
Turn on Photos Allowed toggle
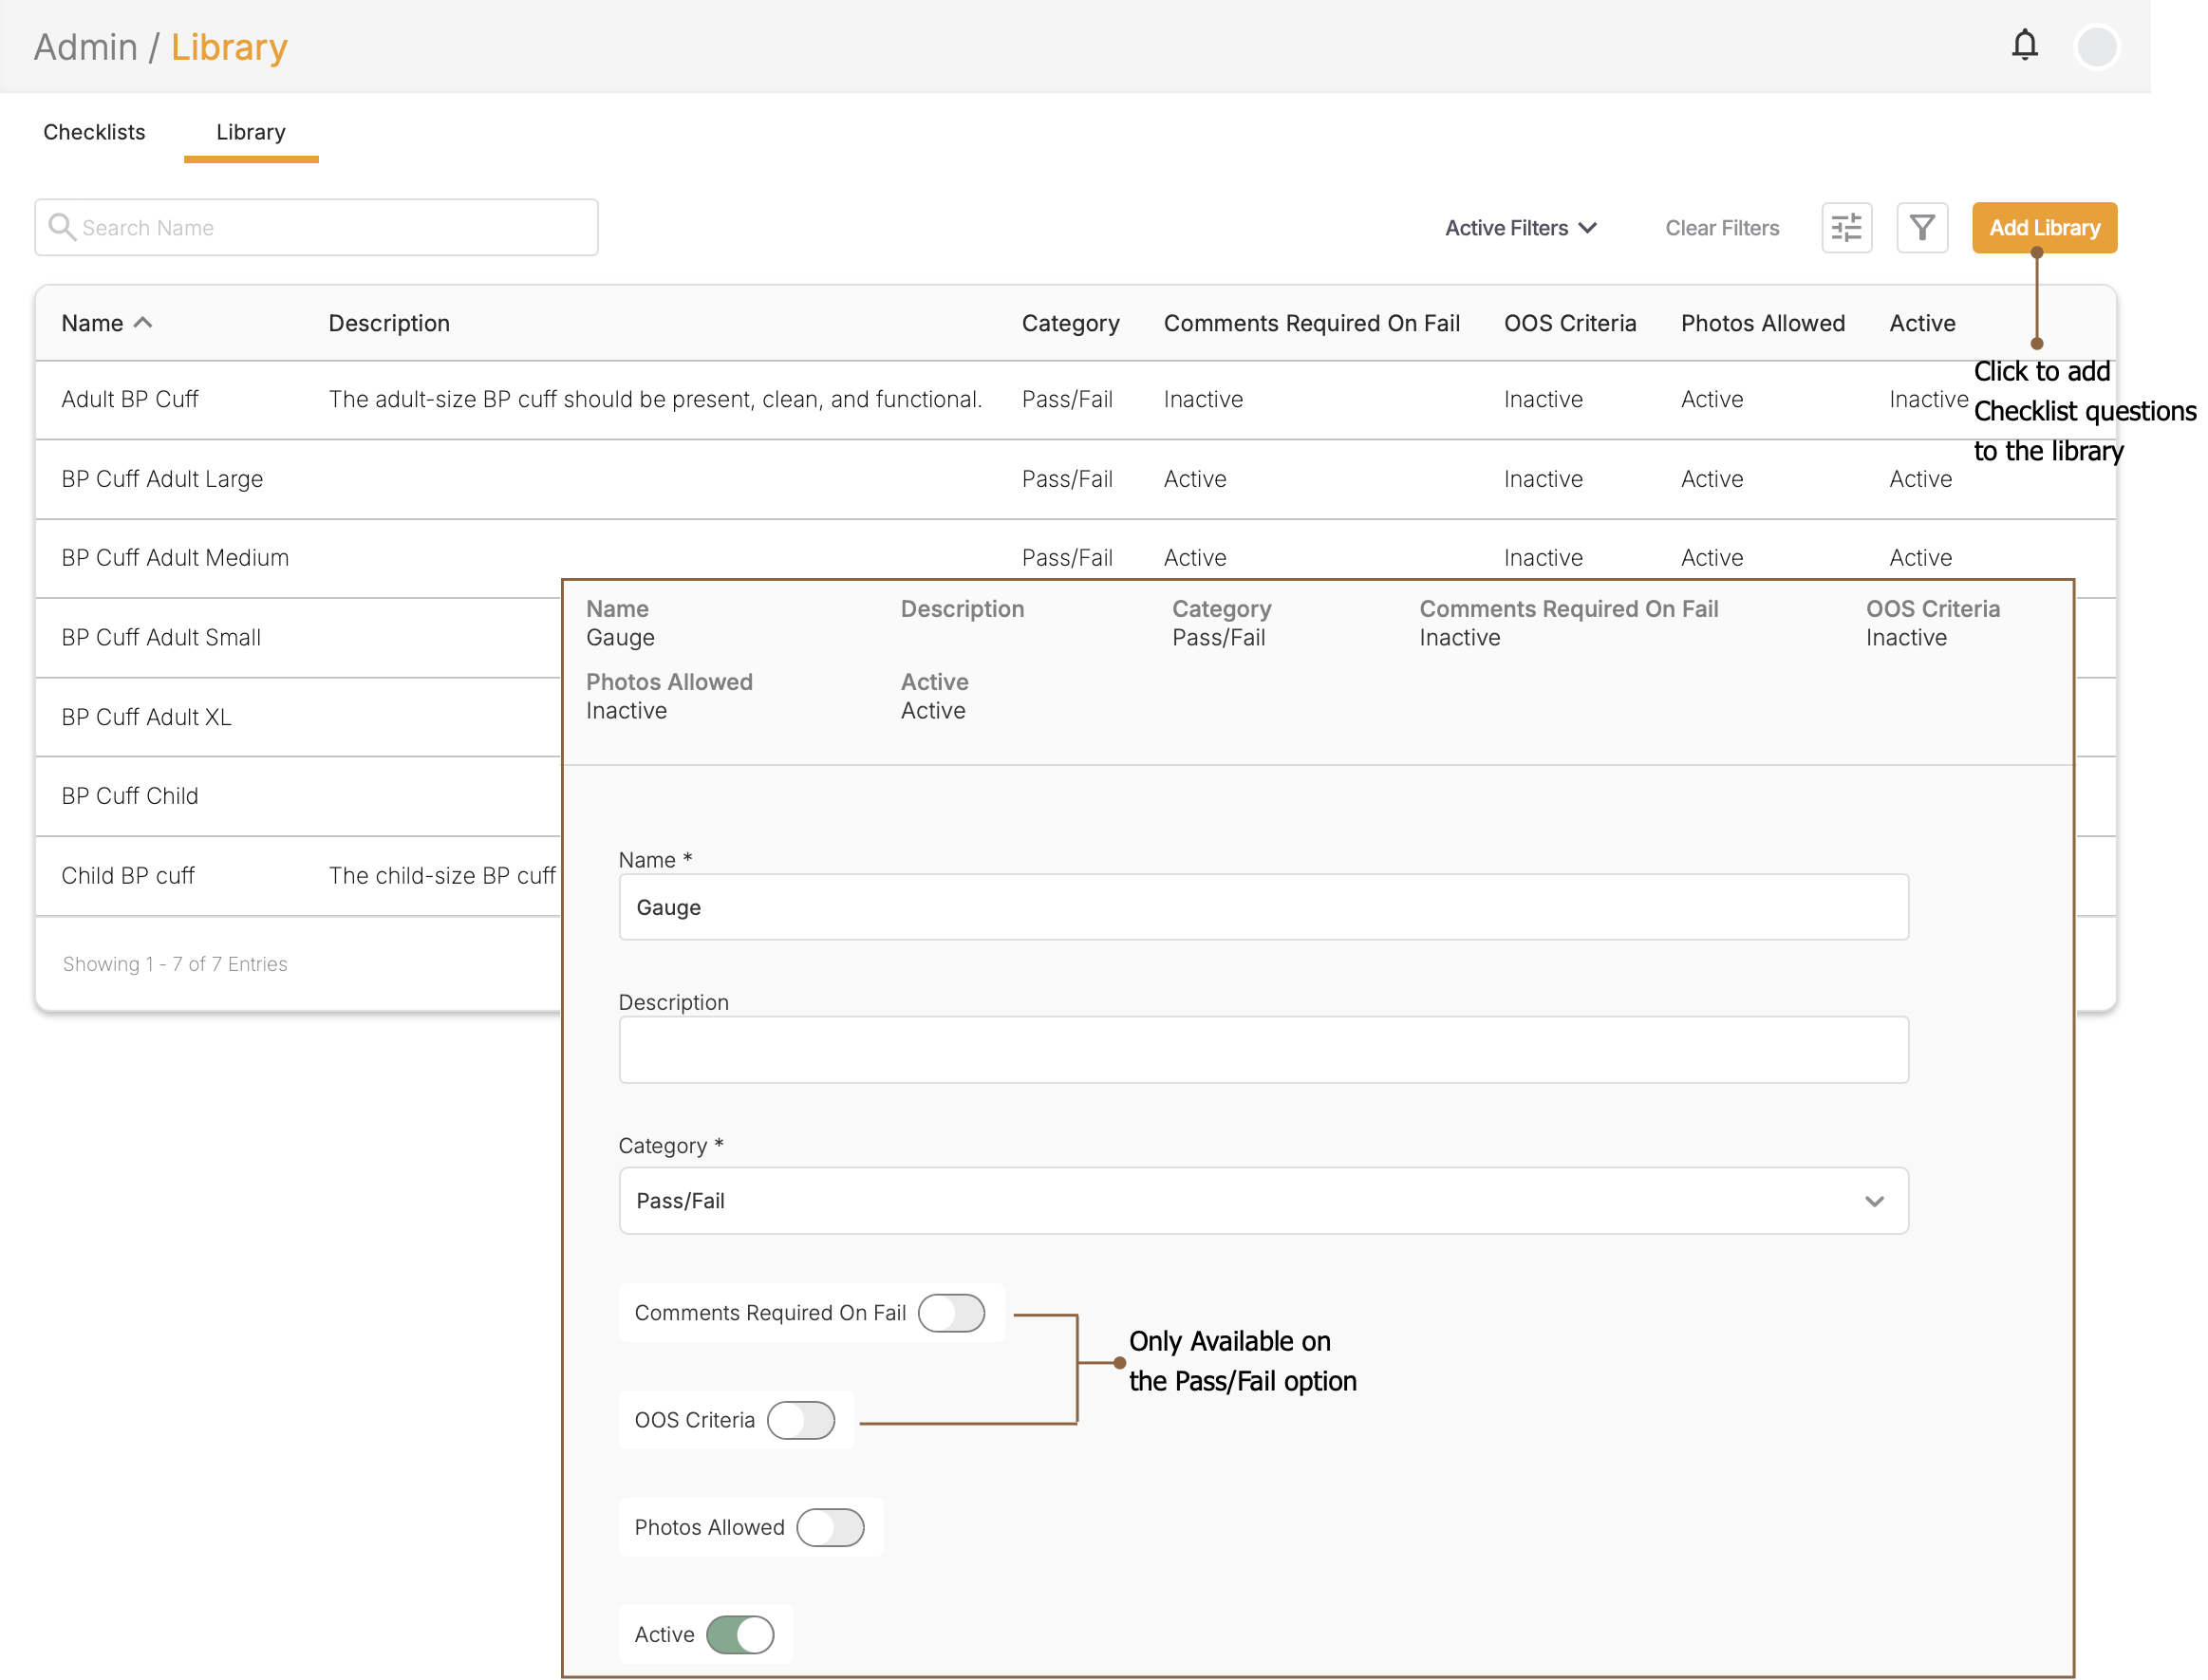tap(830, 1527)
